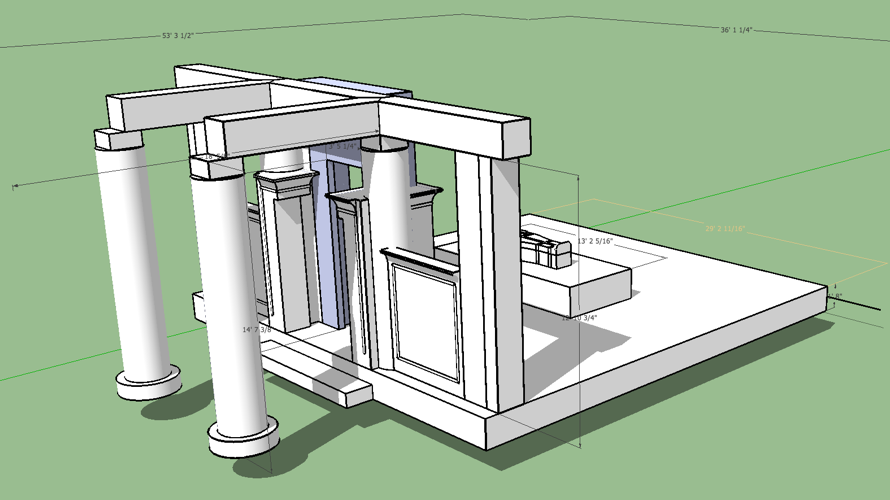Viewport: 890px width, 500px height.
Task: Click the 53' 3 1/2" dimension label
Action: coord(177,35)
